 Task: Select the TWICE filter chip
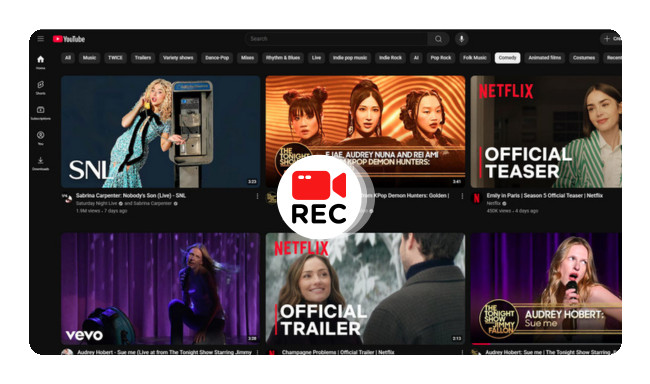[115, 58]
